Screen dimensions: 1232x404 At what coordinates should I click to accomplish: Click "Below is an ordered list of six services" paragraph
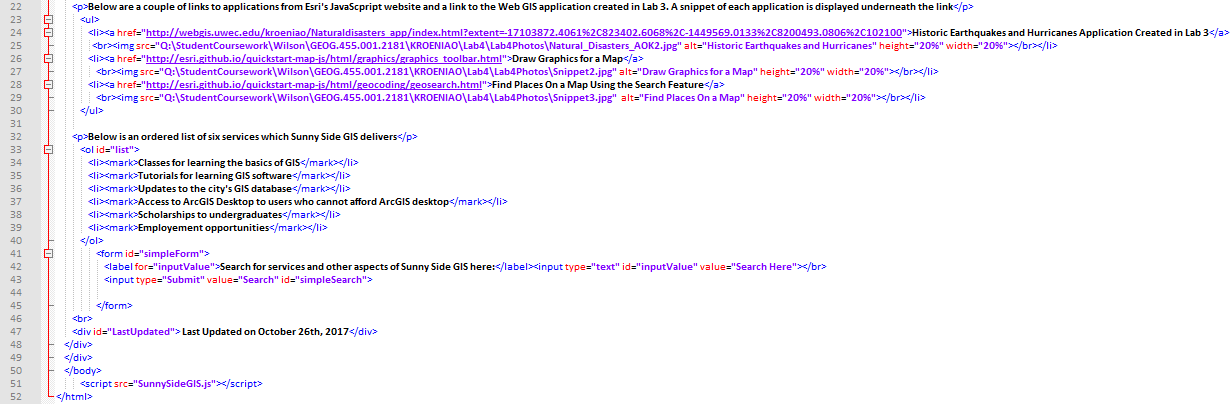242,137
